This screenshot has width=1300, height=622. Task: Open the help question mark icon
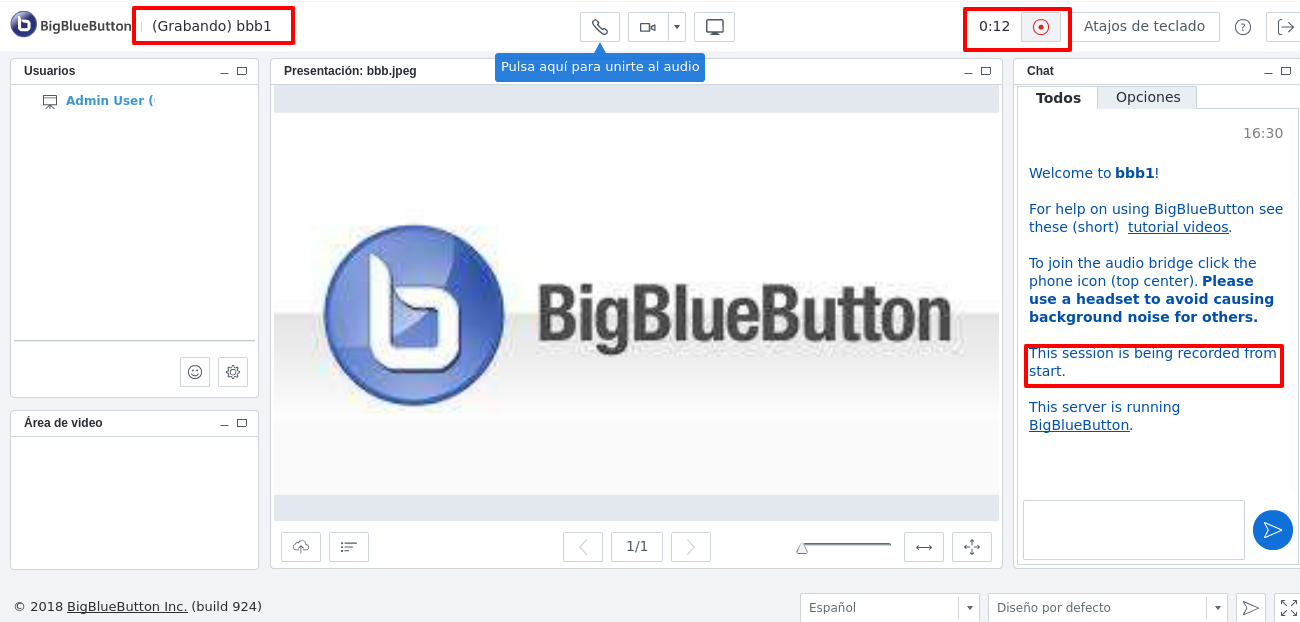[x=1243, y=27]
